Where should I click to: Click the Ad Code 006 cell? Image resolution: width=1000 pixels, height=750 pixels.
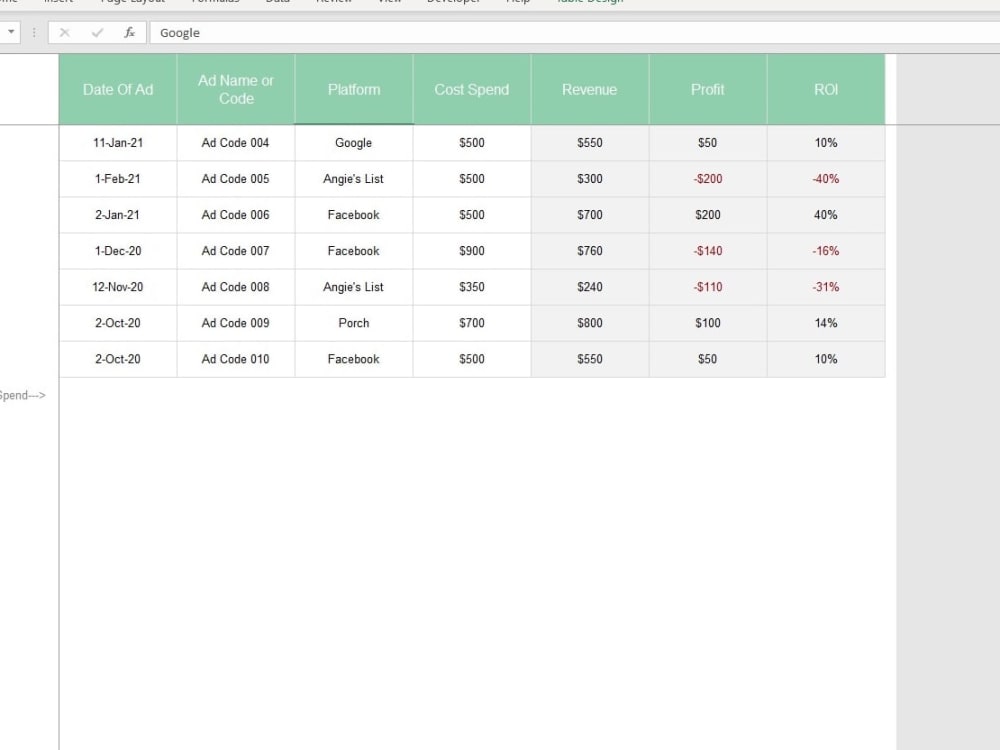[236, 215]
